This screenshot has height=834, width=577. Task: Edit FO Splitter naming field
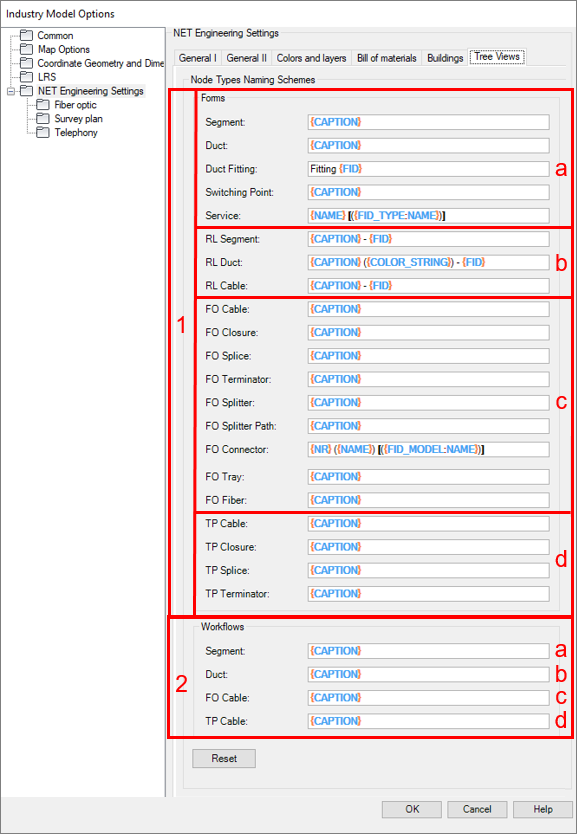428,403
